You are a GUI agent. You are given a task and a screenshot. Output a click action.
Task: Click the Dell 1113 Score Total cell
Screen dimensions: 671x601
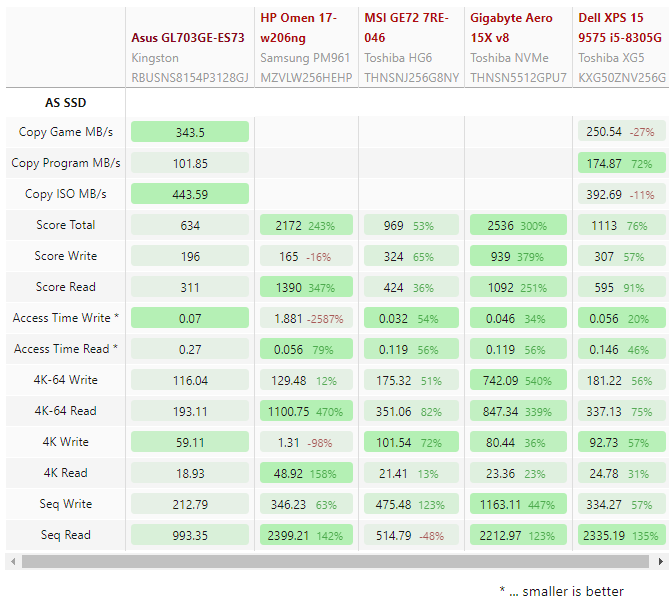point(621,225)
